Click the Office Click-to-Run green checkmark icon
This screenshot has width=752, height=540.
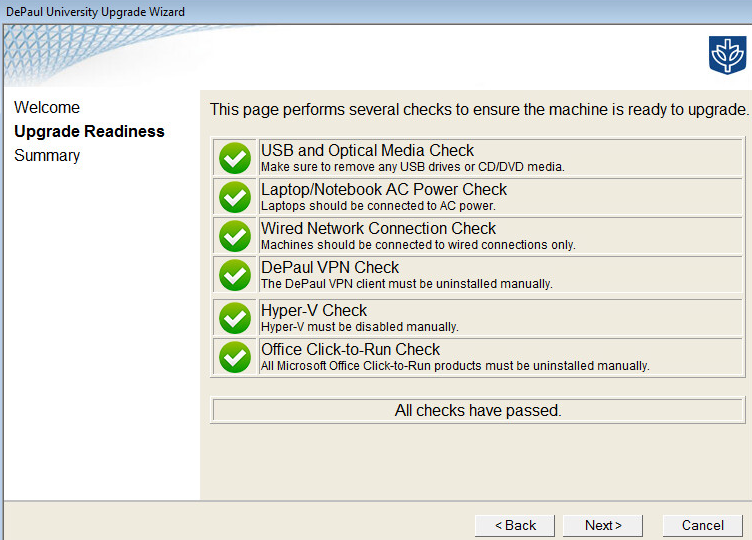pos(235,357)
